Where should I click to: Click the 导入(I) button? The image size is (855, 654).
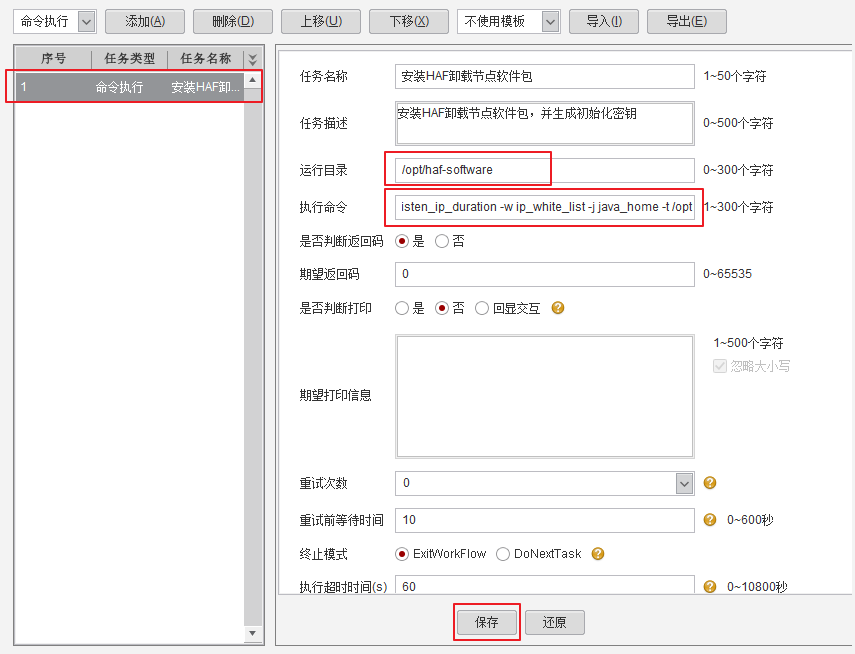pyautogui.click(x=604, y=22)
